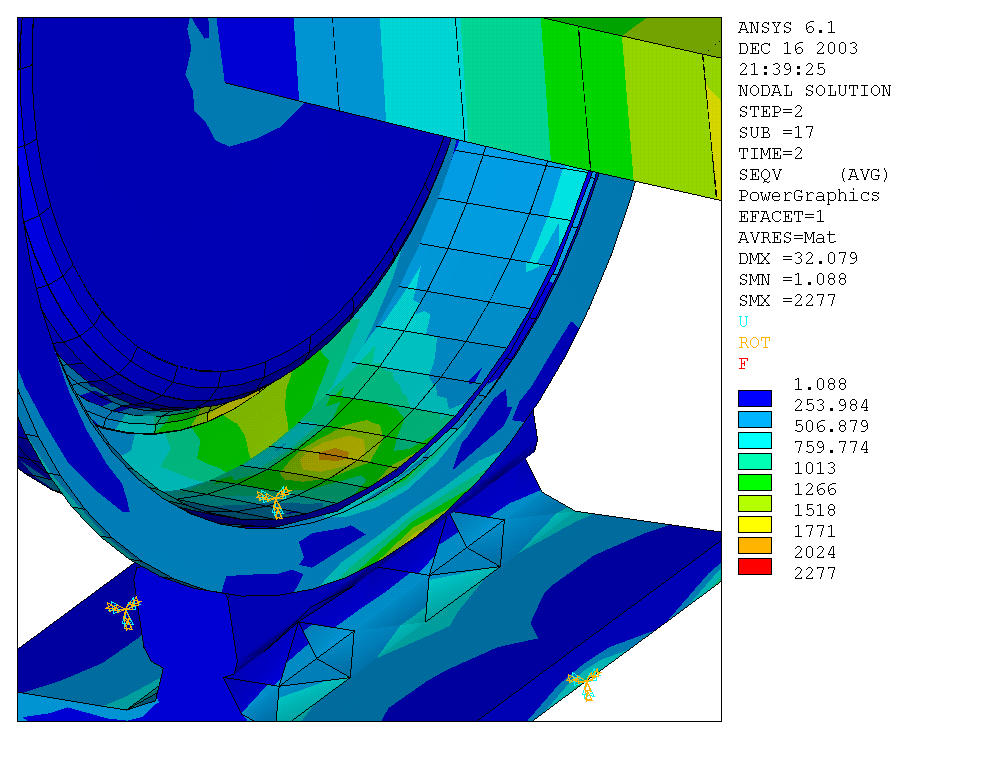985x783 pixels.
Task: Select the green legend swatch near 1013
Action: 754,482
